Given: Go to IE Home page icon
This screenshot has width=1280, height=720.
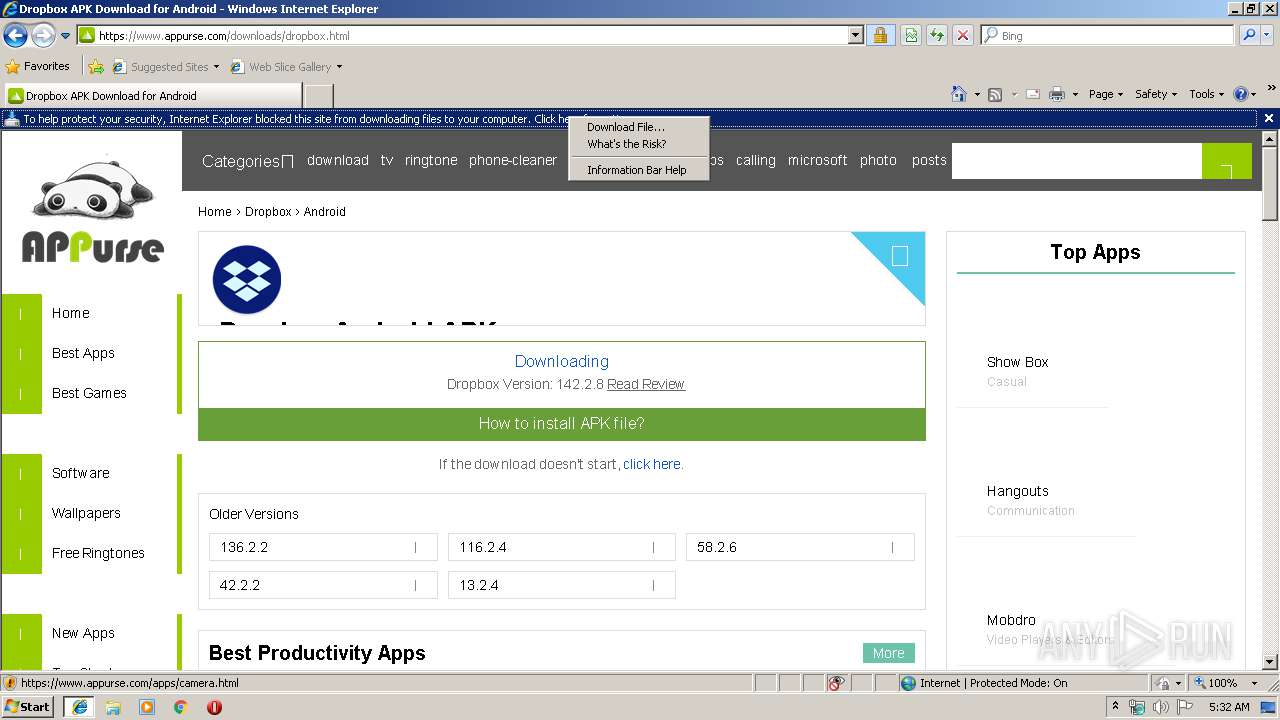Looking at the screenshot, I should [958, 94].
